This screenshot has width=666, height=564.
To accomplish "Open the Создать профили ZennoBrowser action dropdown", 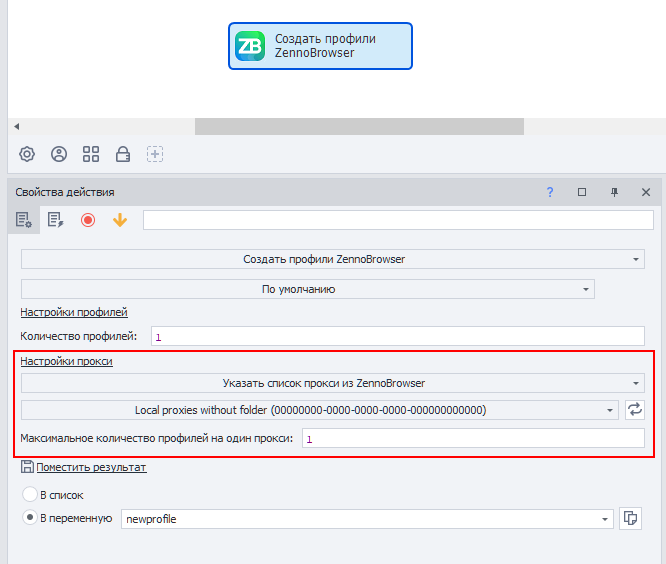I will tap(333, 259).
